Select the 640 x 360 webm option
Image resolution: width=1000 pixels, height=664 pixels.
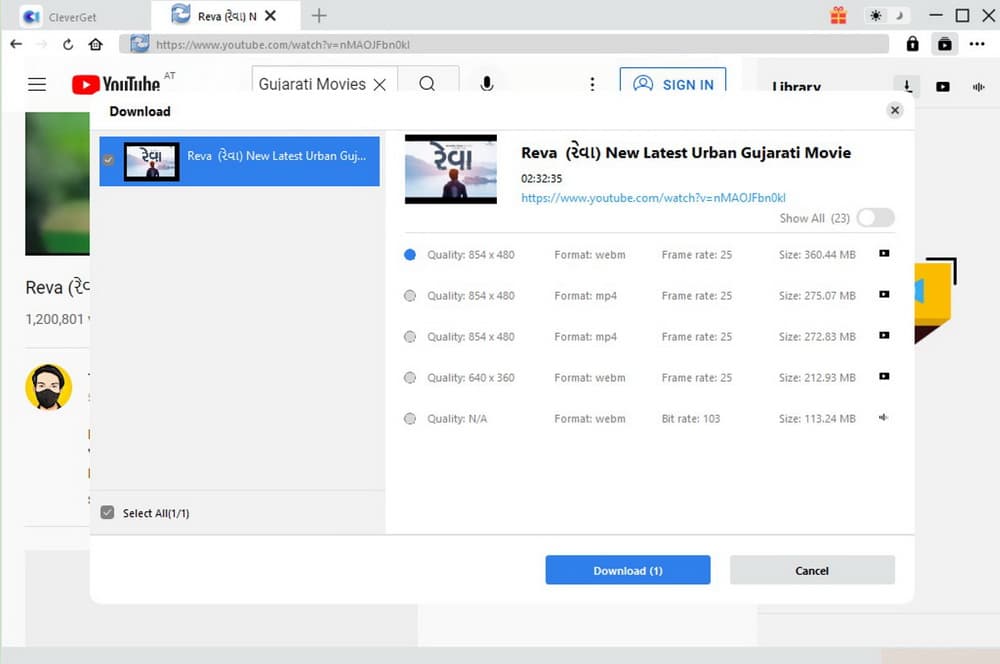point(410,378)
